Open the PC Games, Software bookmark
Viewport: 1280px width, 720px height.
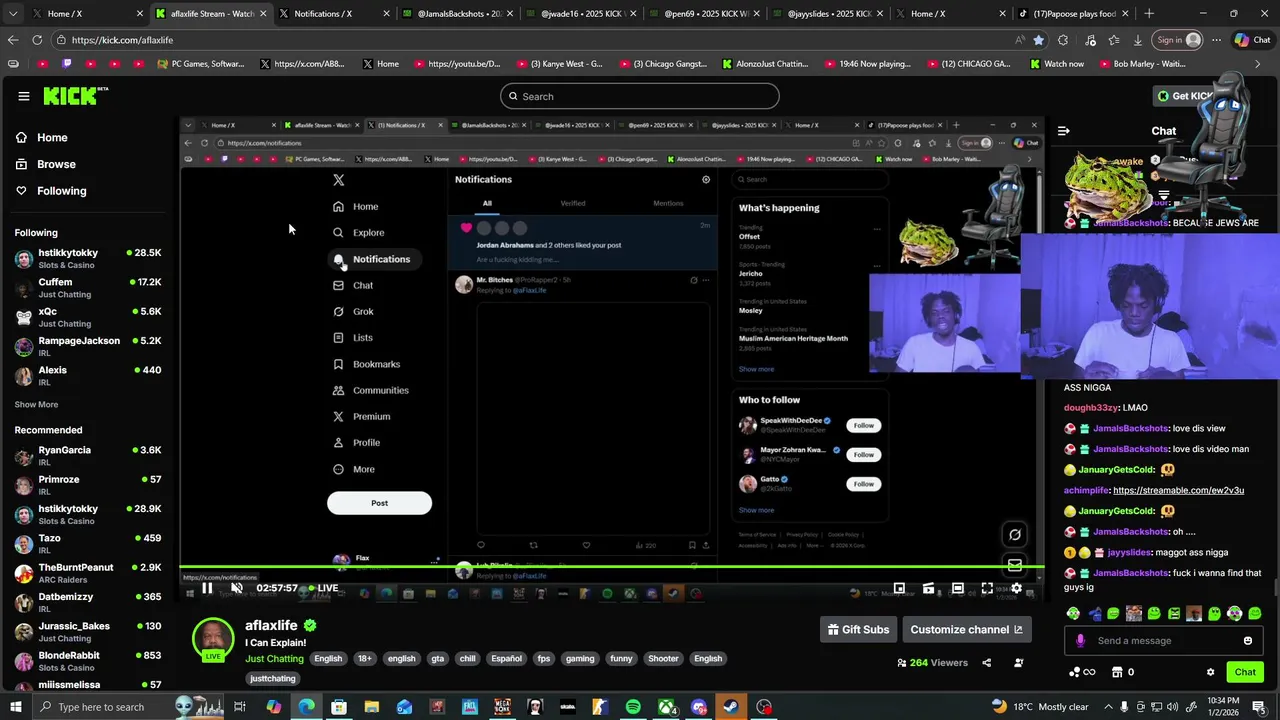point(201,64)
